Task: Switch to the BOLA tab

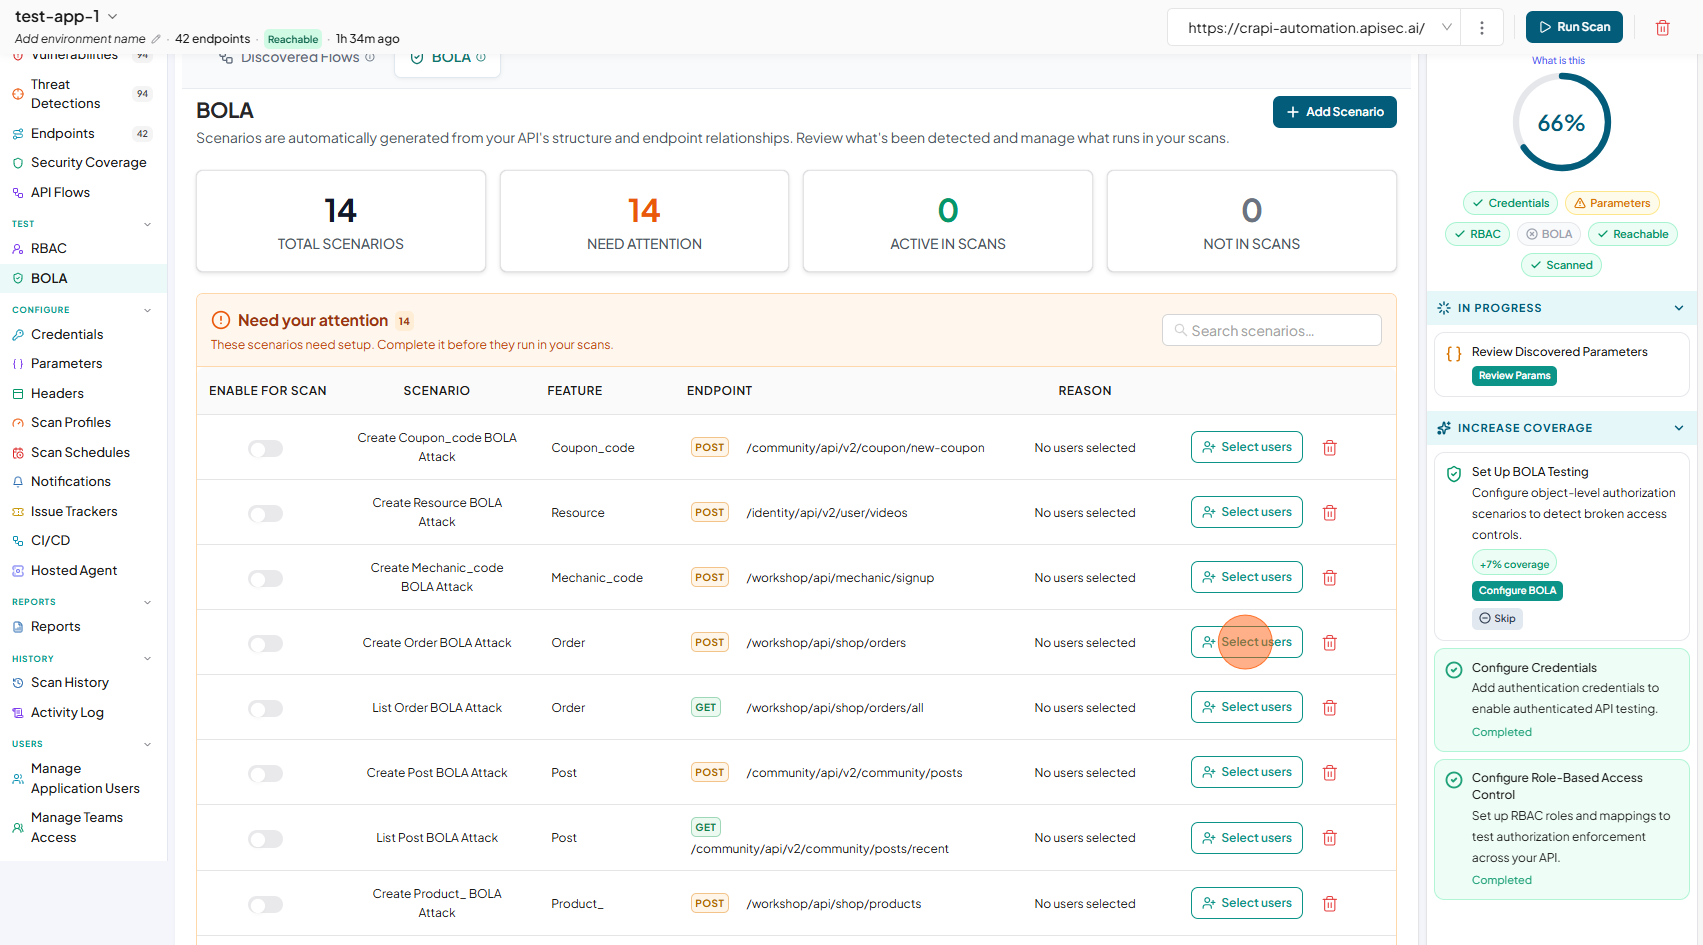Action: click(448, 59)
